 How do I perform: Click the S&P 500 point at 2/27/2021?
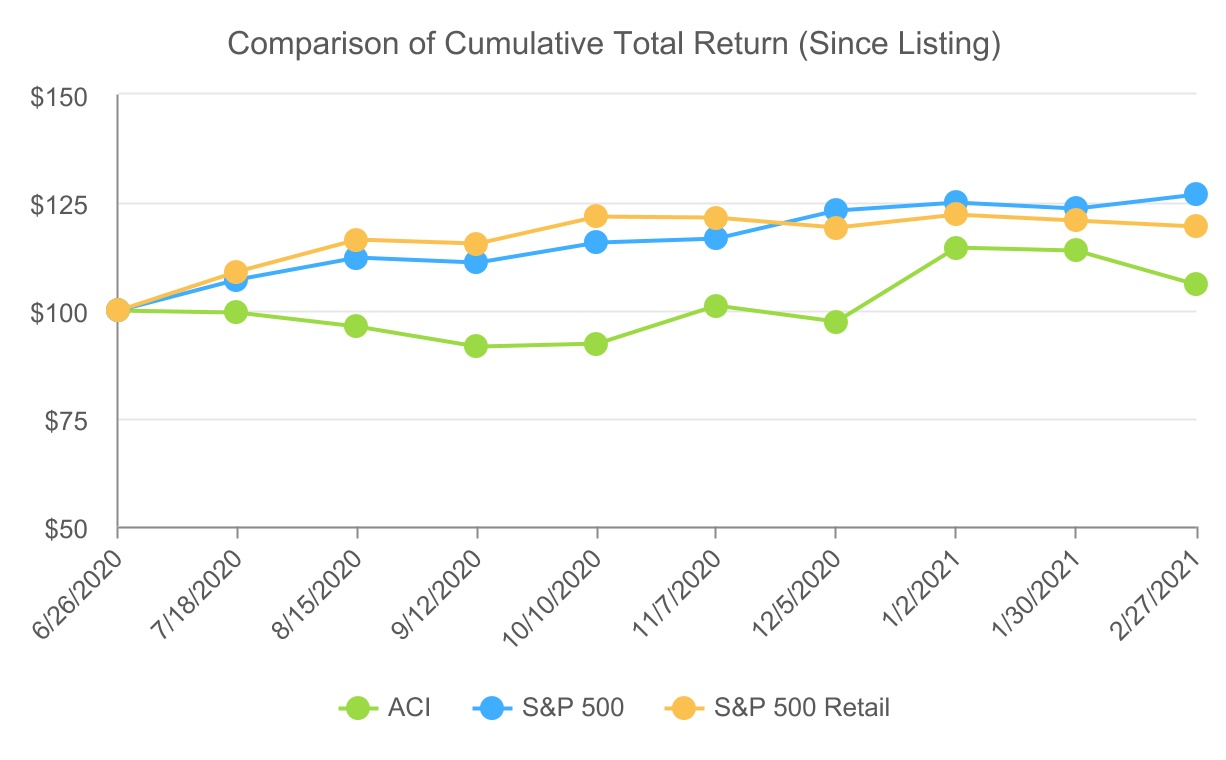pos(1195,193)
